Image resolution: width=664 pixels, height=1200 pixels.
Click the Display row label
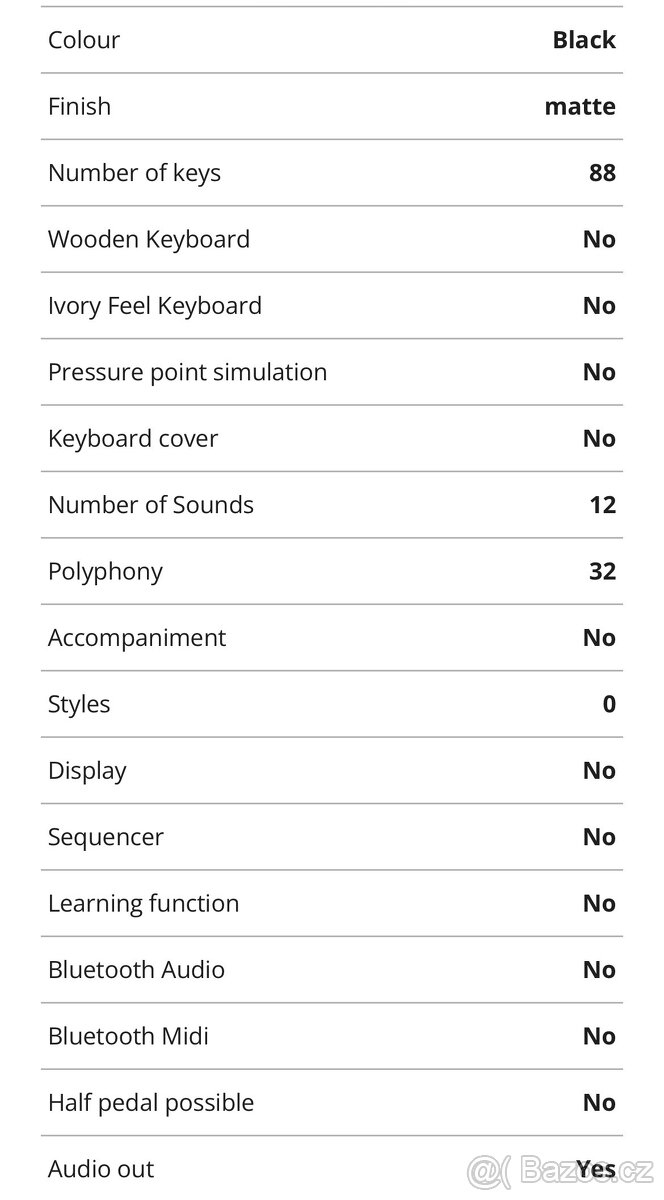87,770
